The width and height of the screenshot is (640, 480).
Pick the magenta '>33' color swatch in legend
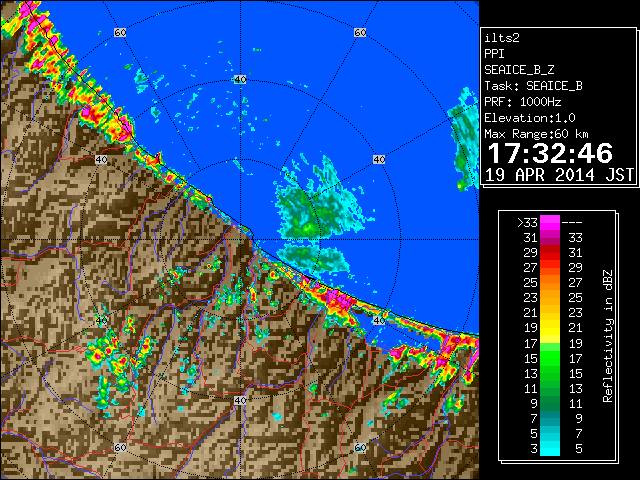[550, 222]
